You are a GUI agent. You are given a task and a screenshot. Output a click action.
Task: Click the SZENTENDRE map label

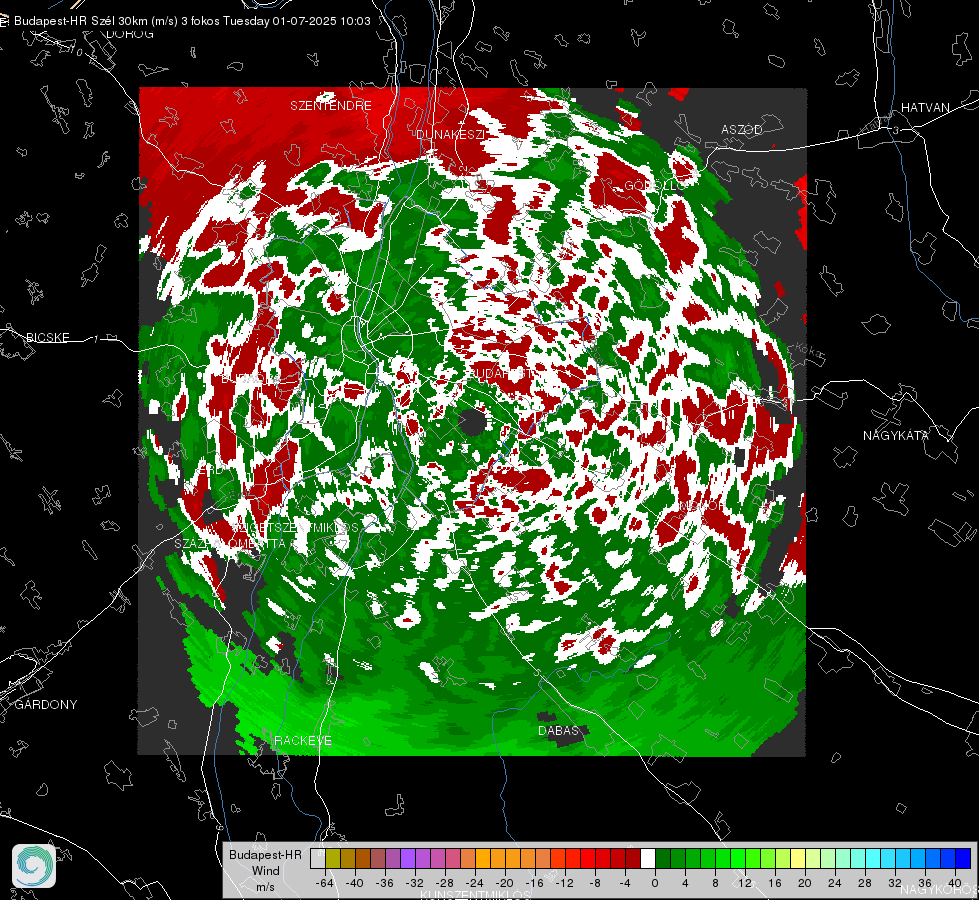point(331,106)
